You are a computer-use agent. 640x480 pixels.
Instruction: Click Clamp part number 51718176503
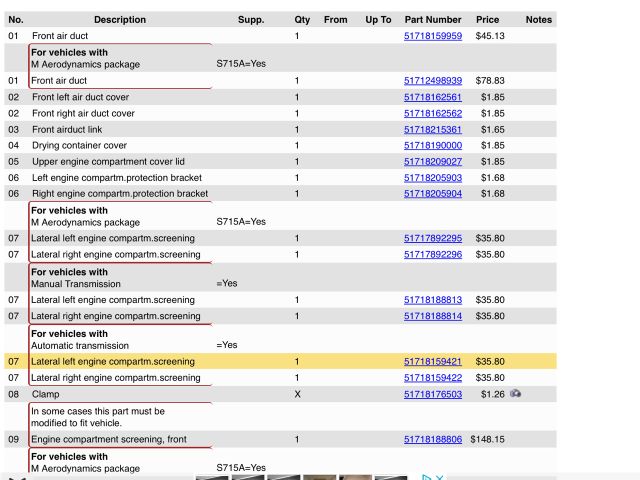(x=432, y=394)
